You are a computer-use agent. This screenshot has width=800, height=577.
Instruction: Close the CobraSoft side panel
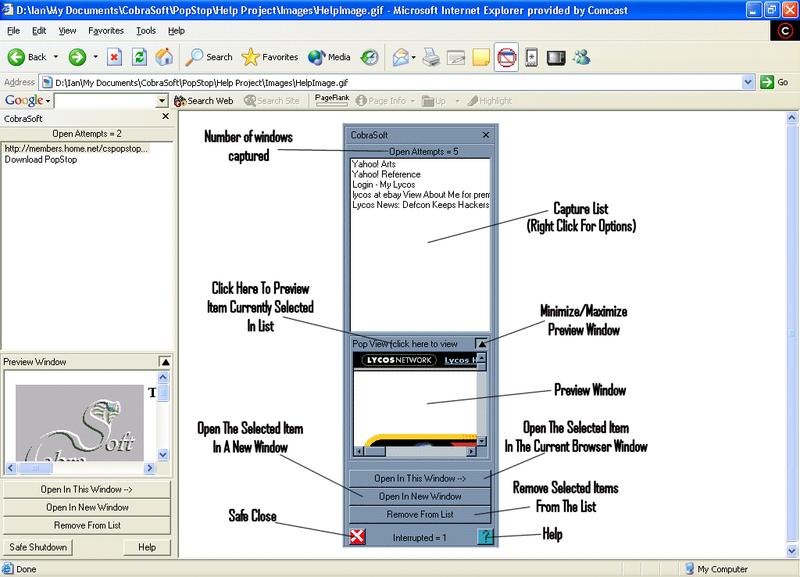165,117
